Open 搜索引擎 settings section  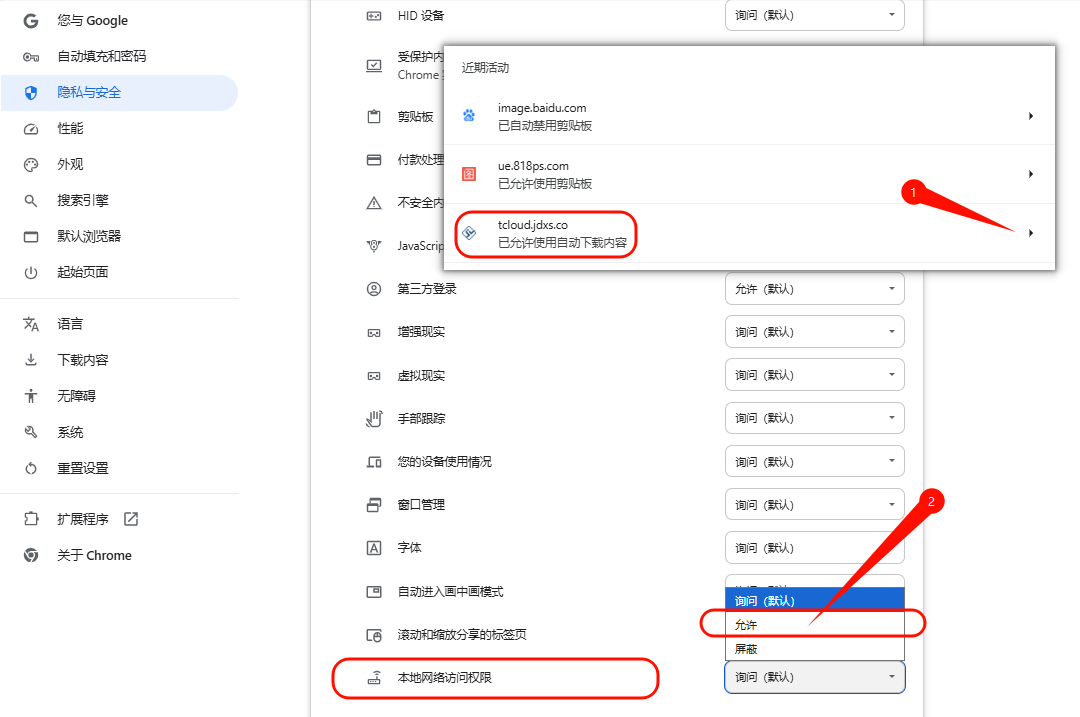point(83,201)
